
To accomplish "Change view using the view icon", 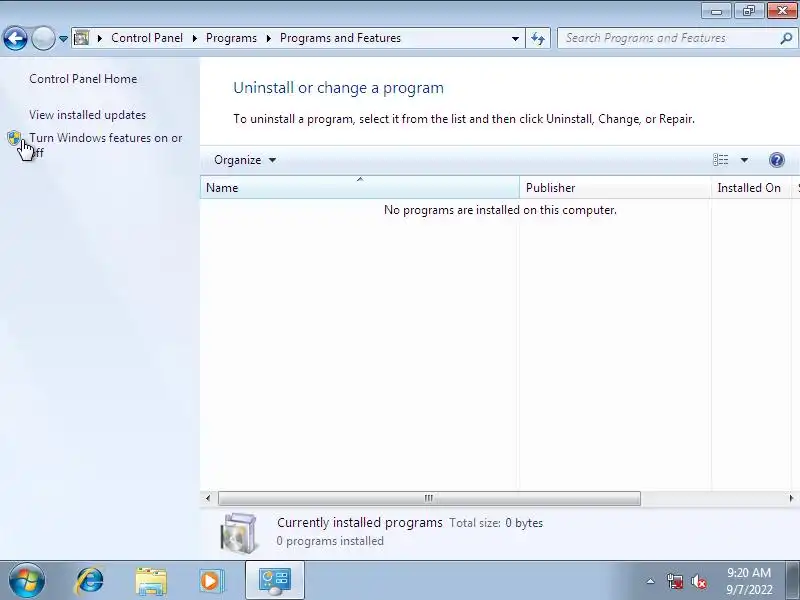I will click(720, 160).
